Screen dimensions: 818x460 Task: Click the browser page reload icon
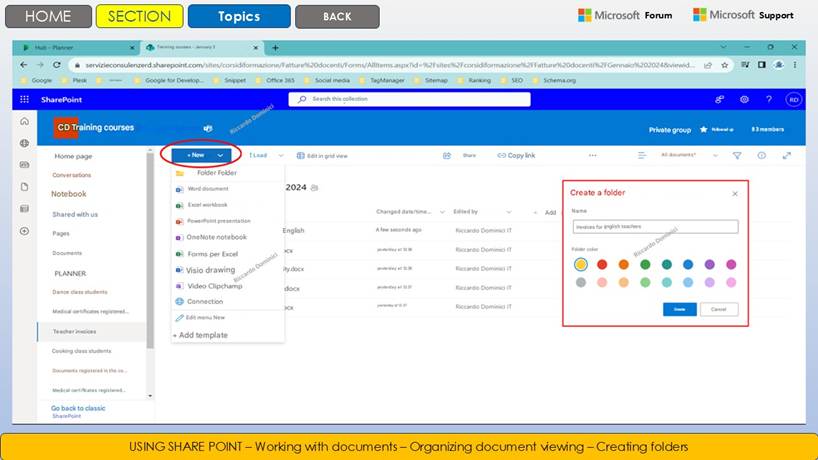tap(57, 65)
